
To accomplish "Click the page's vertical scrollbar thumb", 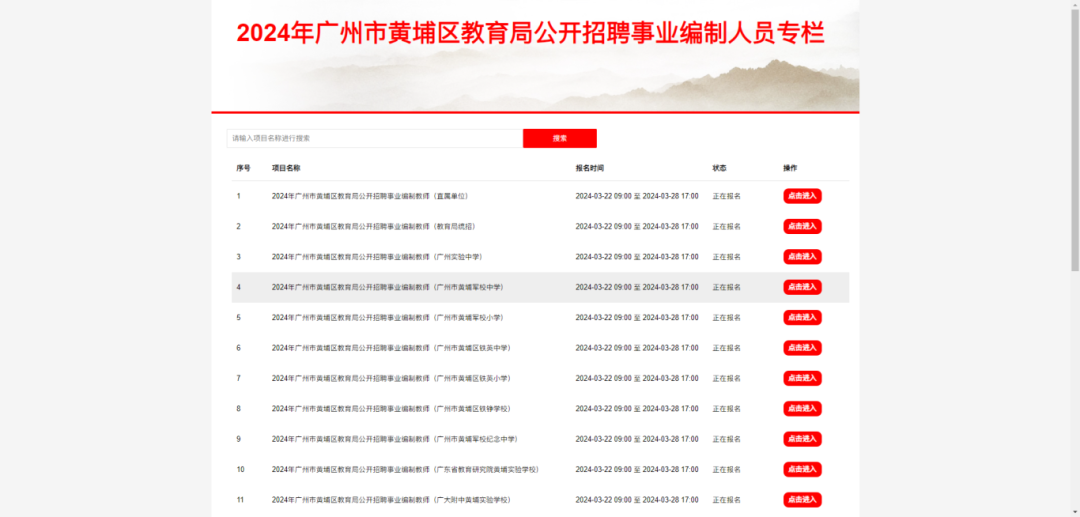I will [x=1074, y=141].
